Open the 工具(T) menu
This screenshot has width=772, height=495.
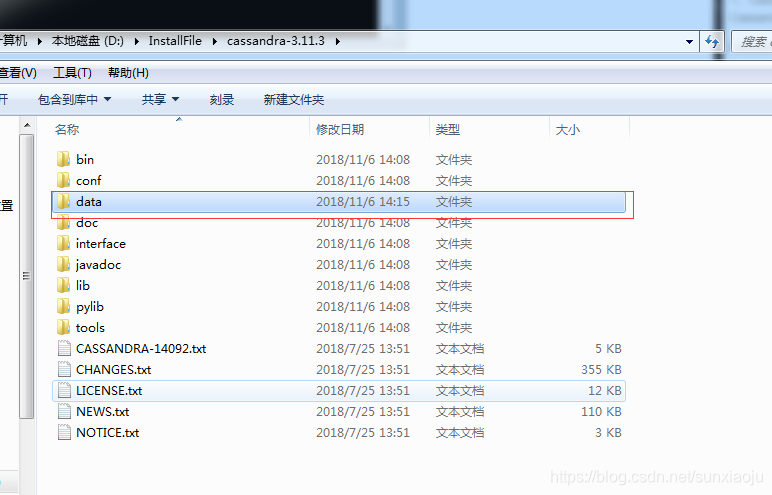(72, 73)
